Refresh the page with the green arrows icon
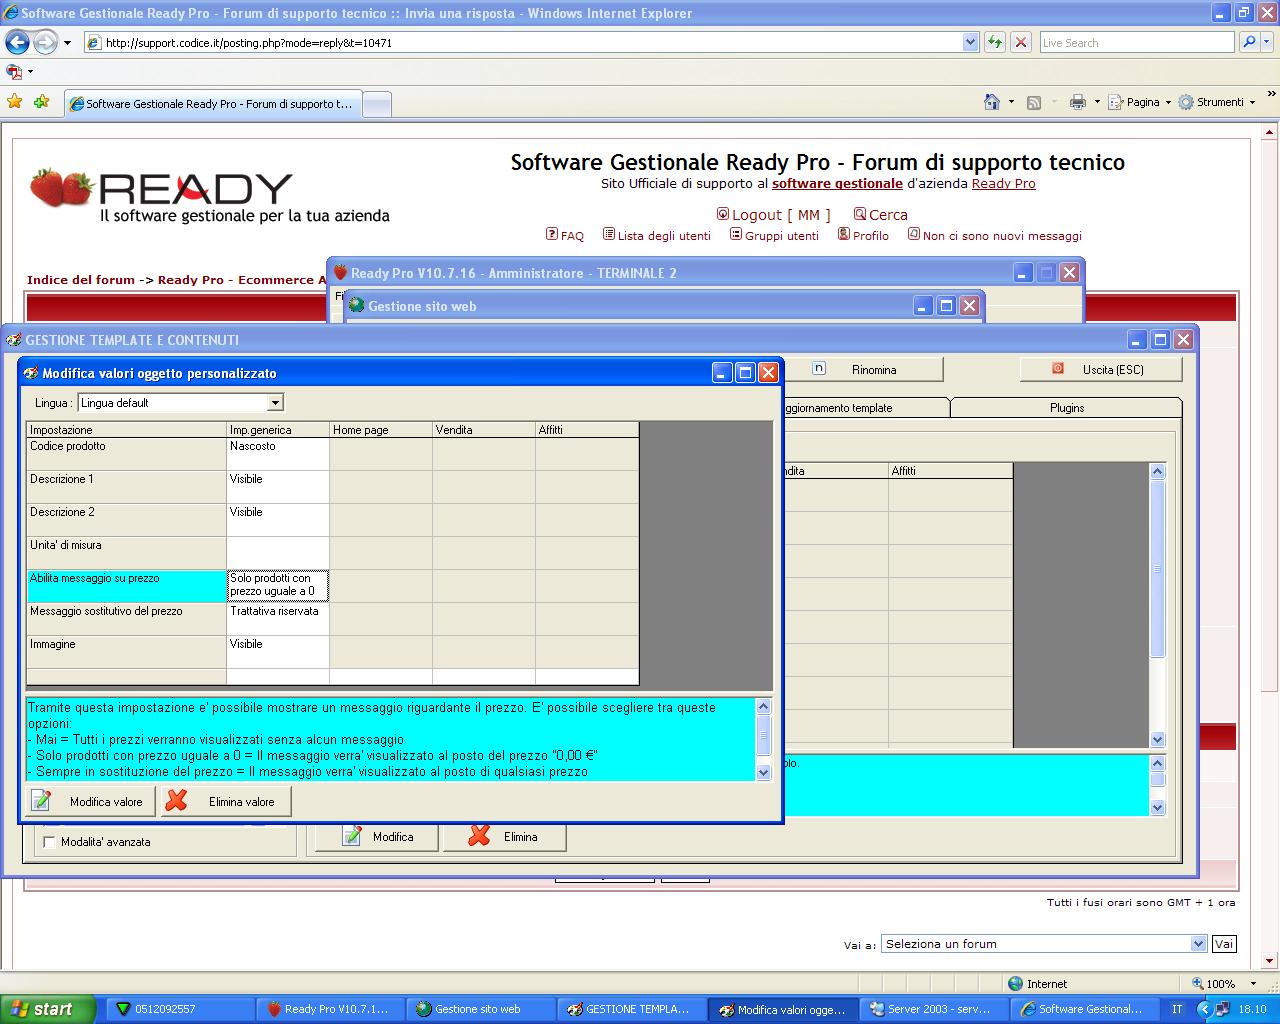 click(x=995, y=42)
